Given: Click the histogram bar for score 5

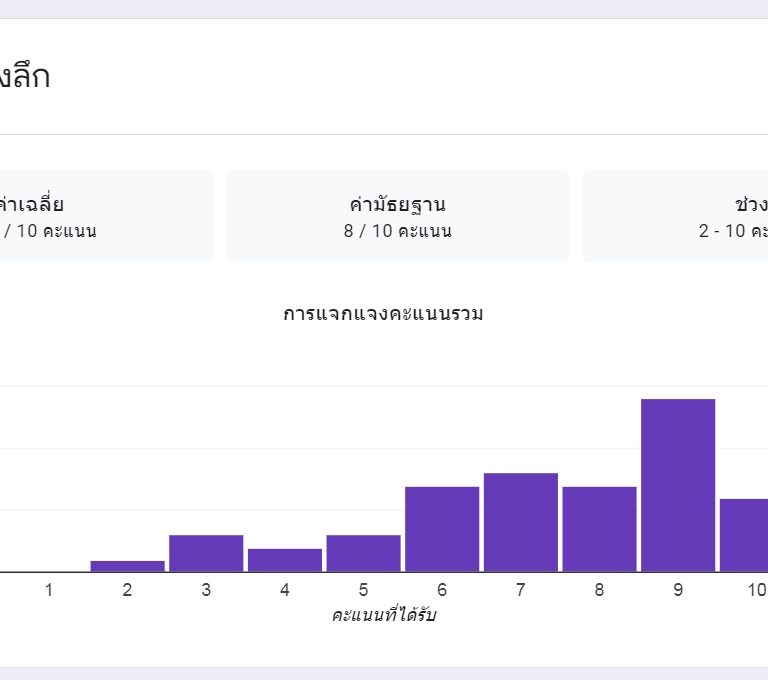Looking at the screenshot, I should (x=363, y=553).
